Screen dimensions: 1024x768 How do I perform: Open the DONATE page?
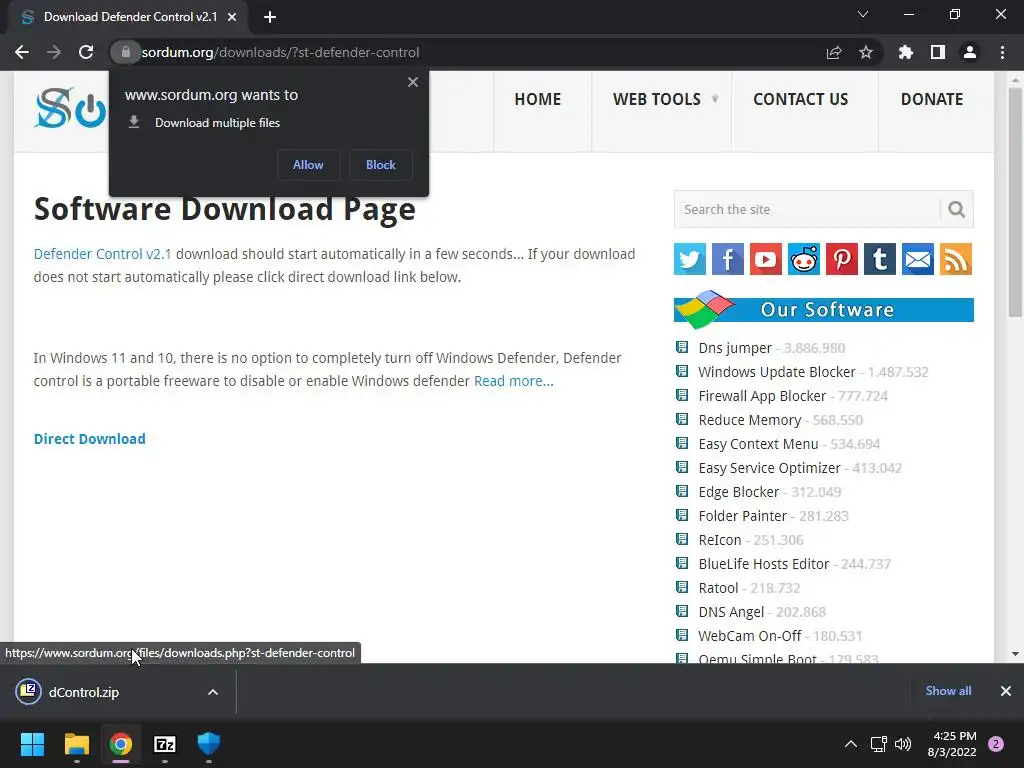932,99
